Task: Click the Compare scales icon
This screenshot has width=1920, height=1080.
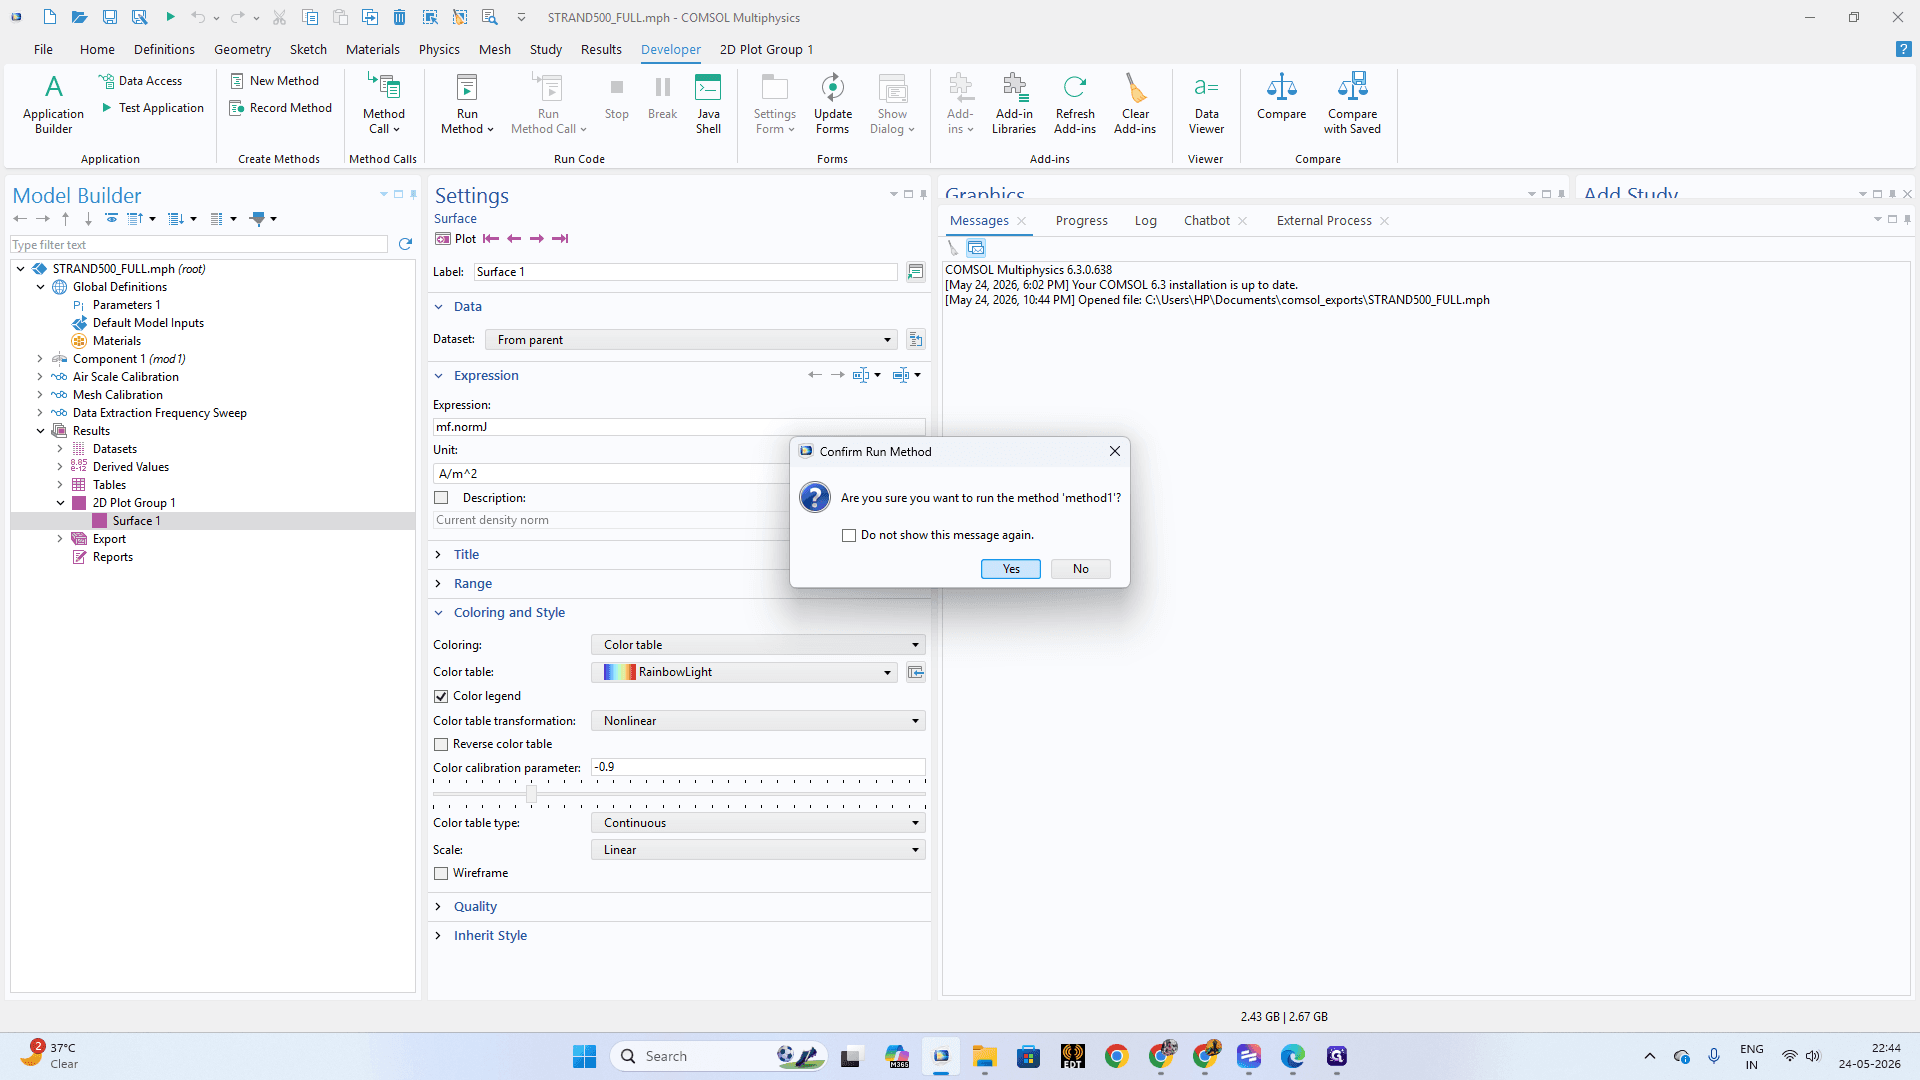Action: tap(1281, 87)
